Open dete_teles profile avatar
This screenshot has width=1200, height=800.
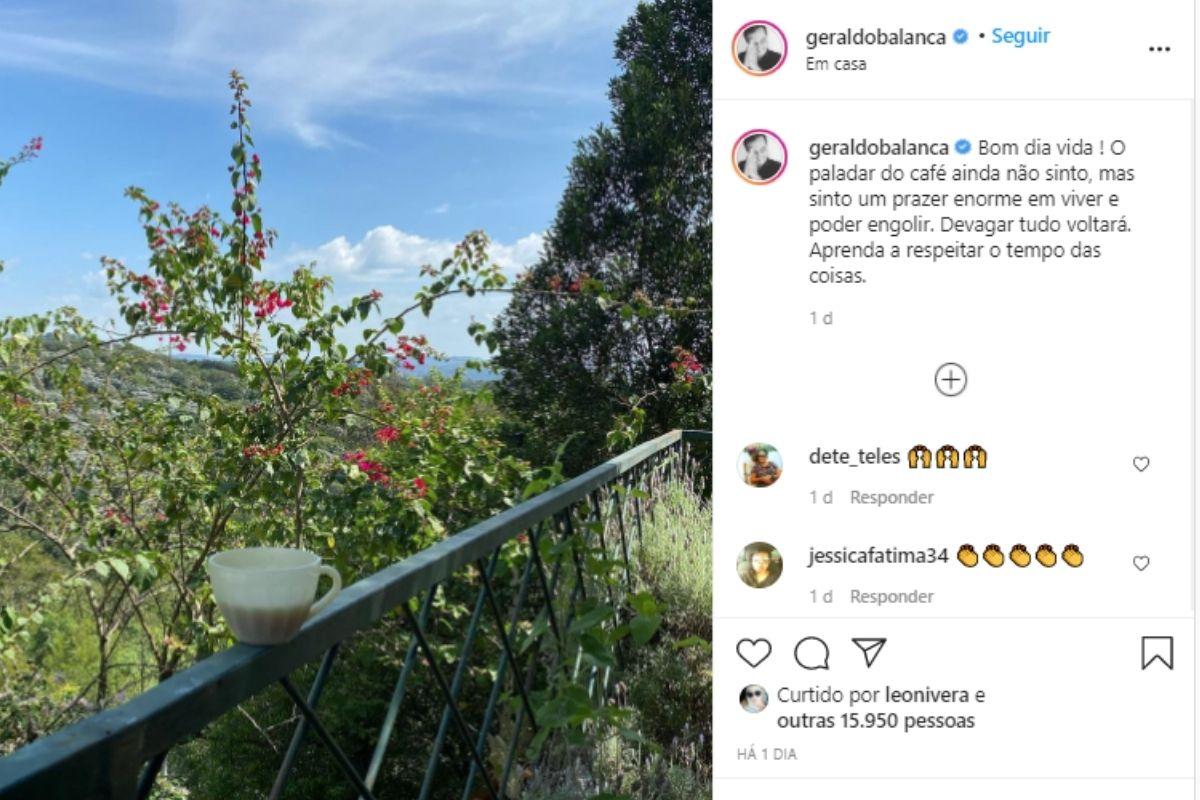[x=759, y=465]
